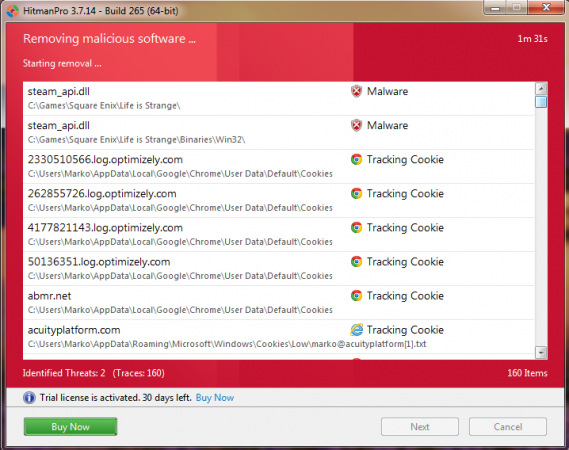
Task: Click the scrollbar down arrow in threat list
Action: 541,352
